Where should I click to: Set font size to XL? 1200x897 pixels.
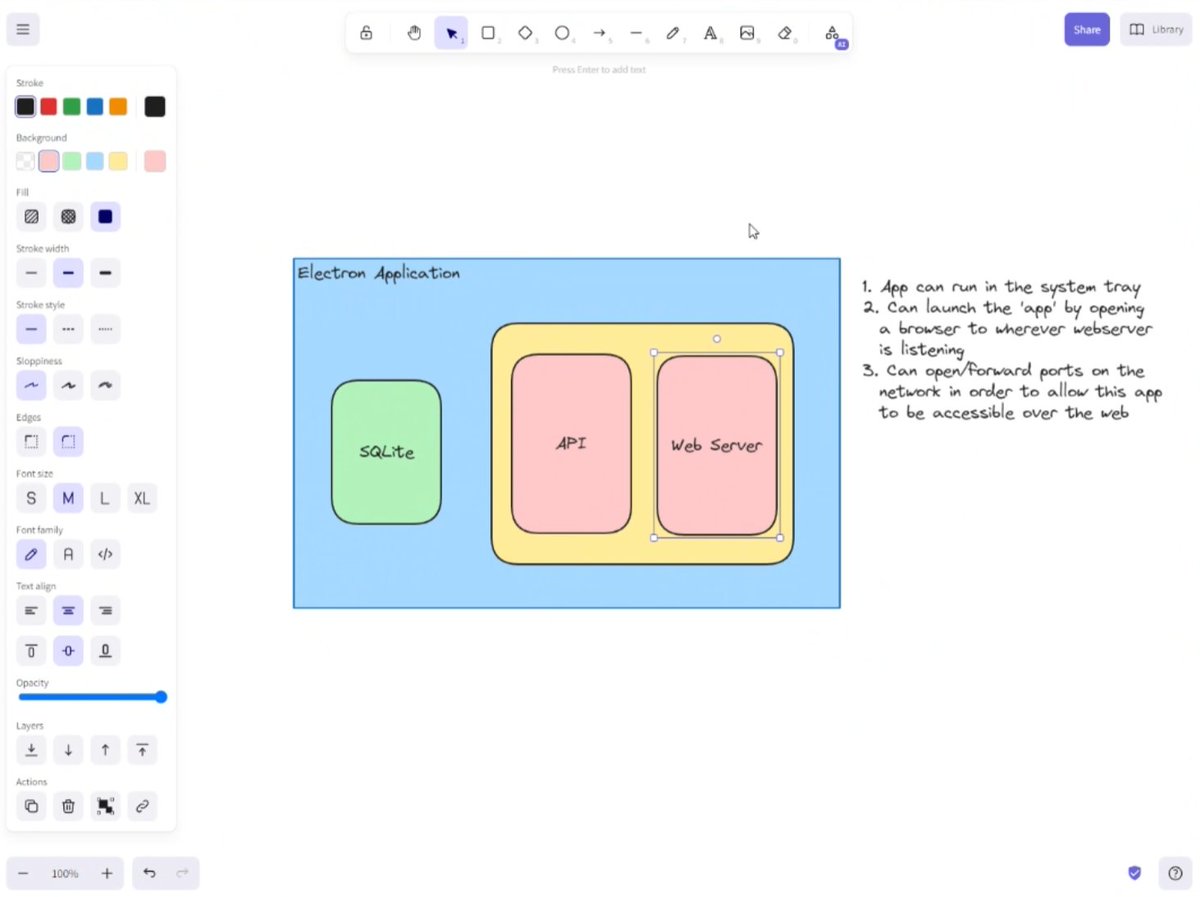(142, 498)
